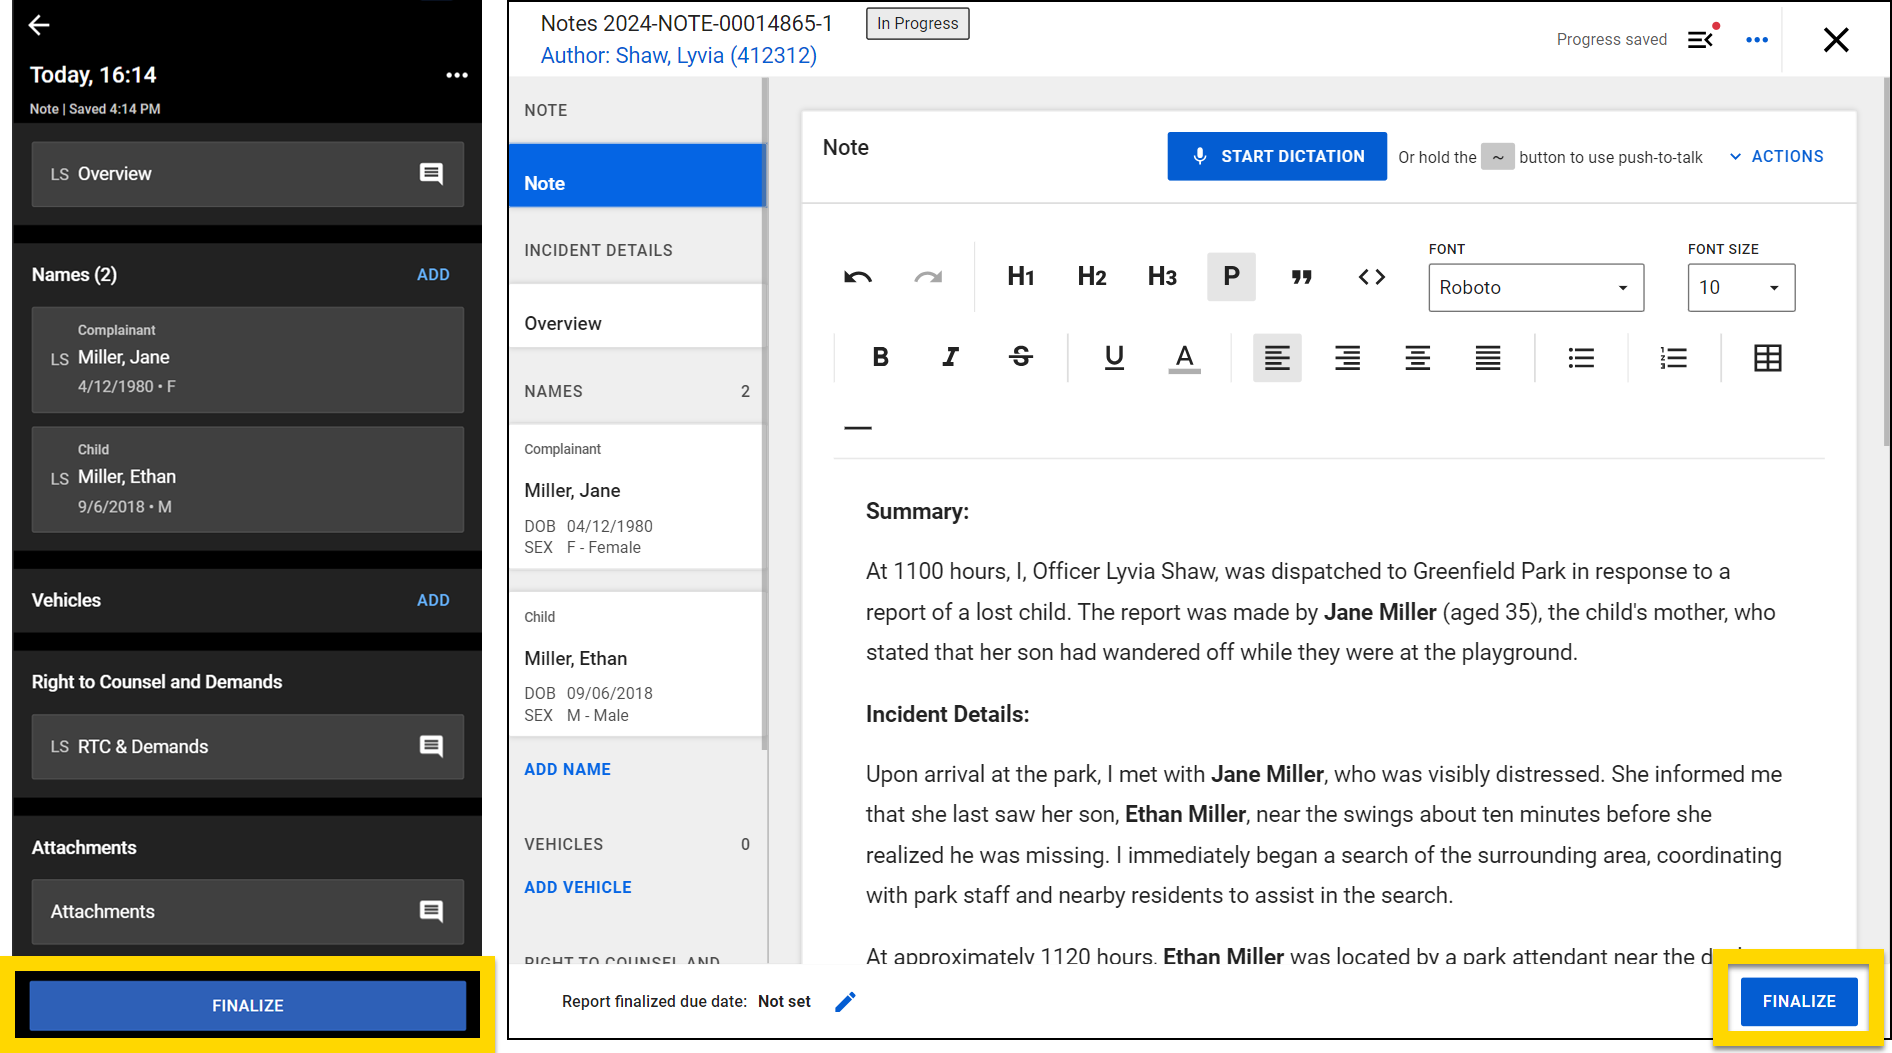Apply block quote formatting
The image size is (1892, 1053).
click(x=1301, y=277)
